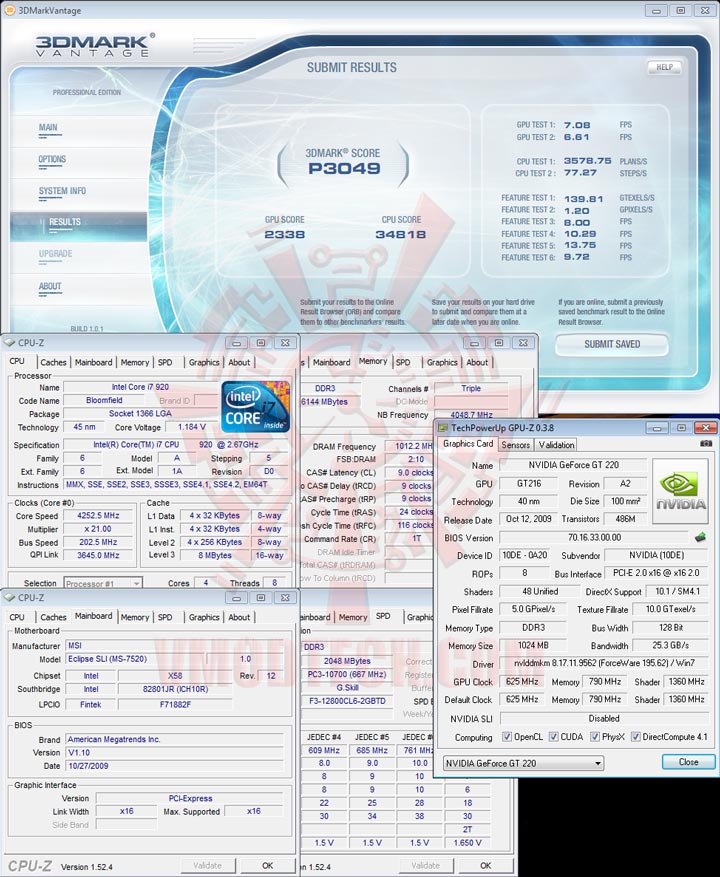Open Caches tab in CPU-Z mainboard window
The image size is (720, 877).
click(x=53, y=617)
